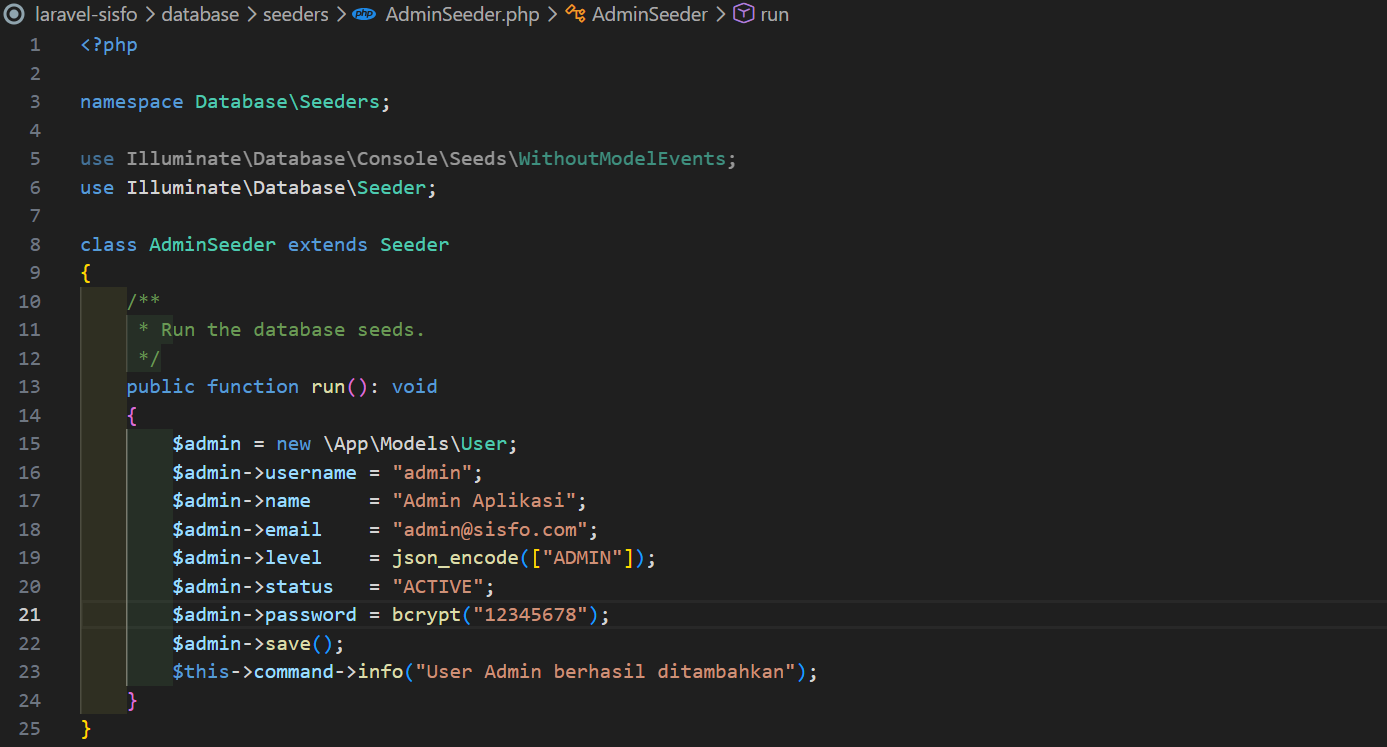Click Database\Seeders namespace name
Image resolution: width=1387 pixels, height=747 pixels.
(x=287, y=102)
